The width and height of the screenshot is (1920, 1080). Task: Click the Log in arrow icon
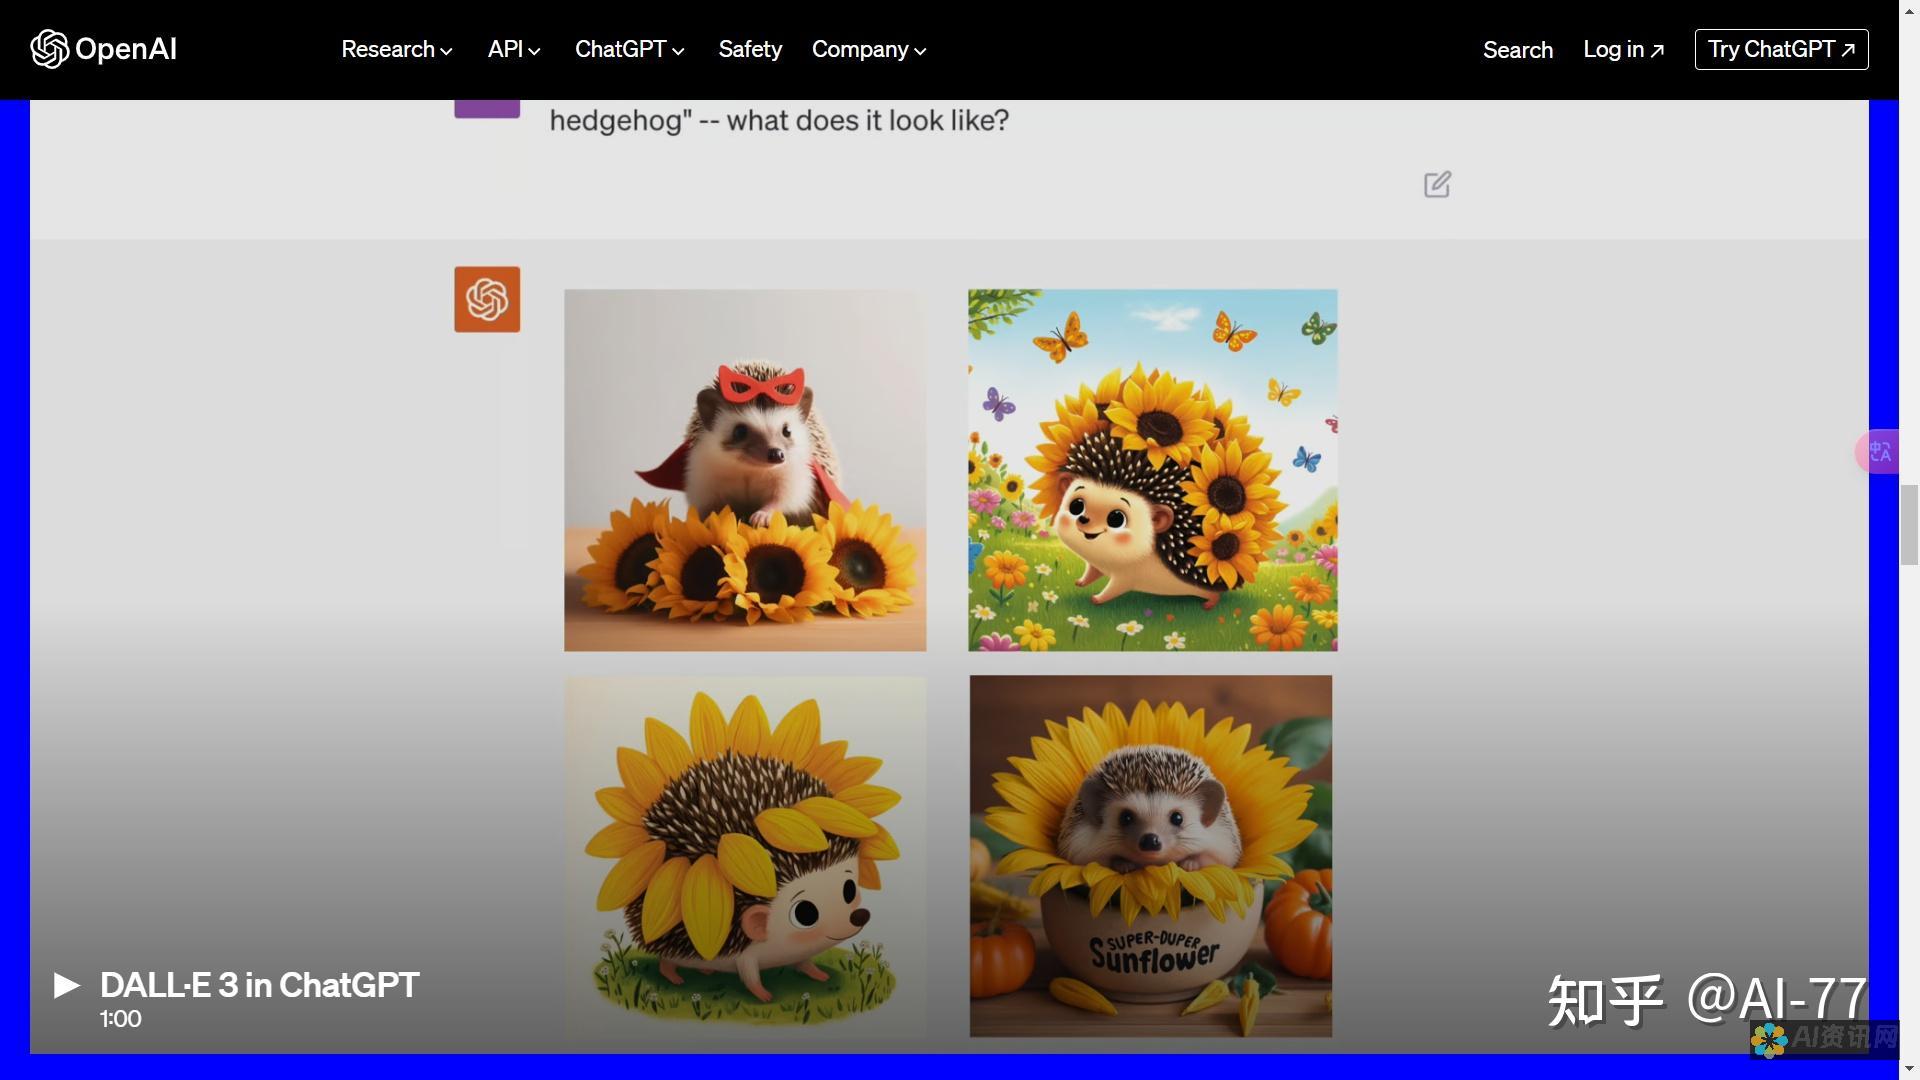click(1660, 49)
